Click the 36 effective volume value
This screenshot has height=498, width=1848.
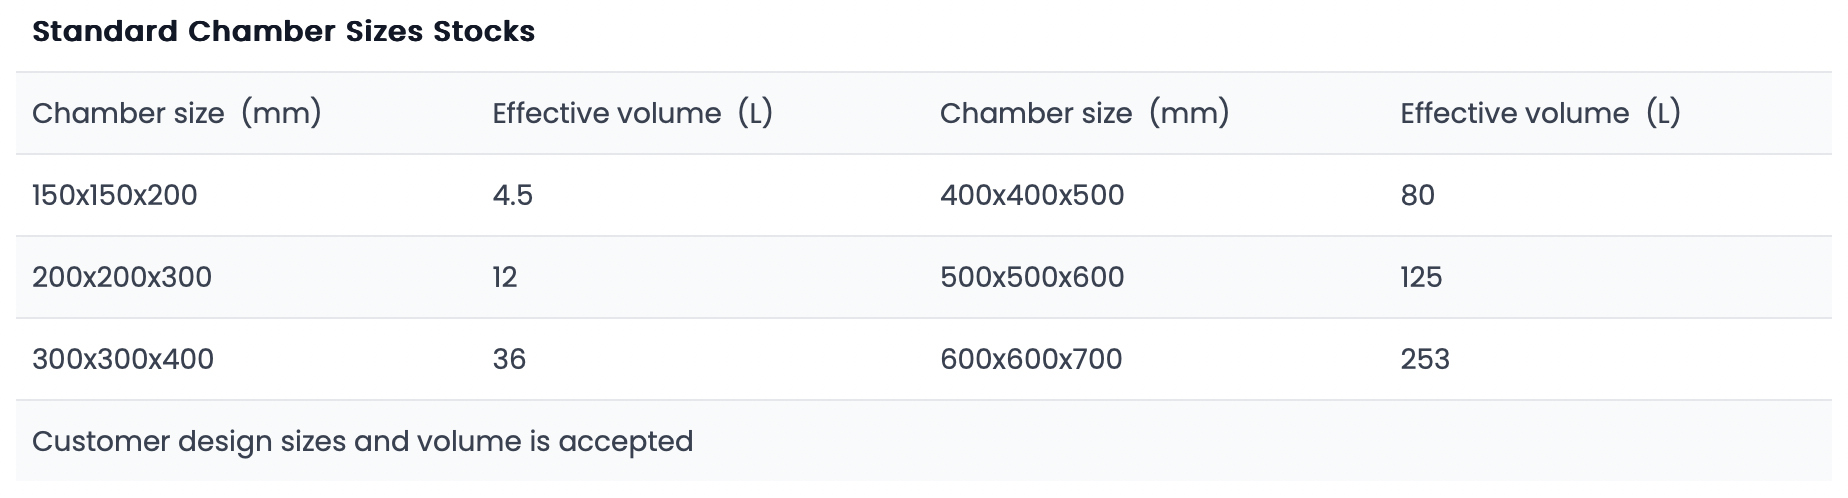(x=509, y=359)
